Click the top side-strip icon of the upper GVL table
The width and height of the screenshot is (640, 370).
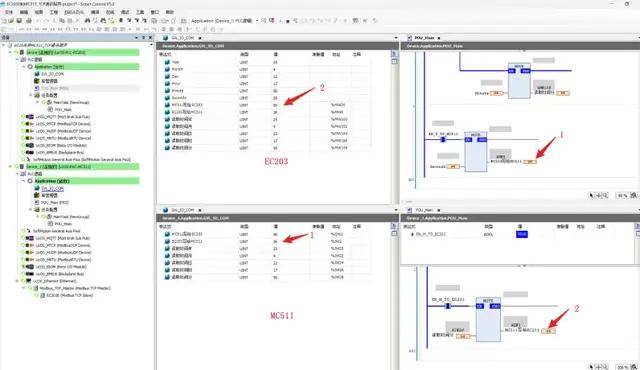394,54
